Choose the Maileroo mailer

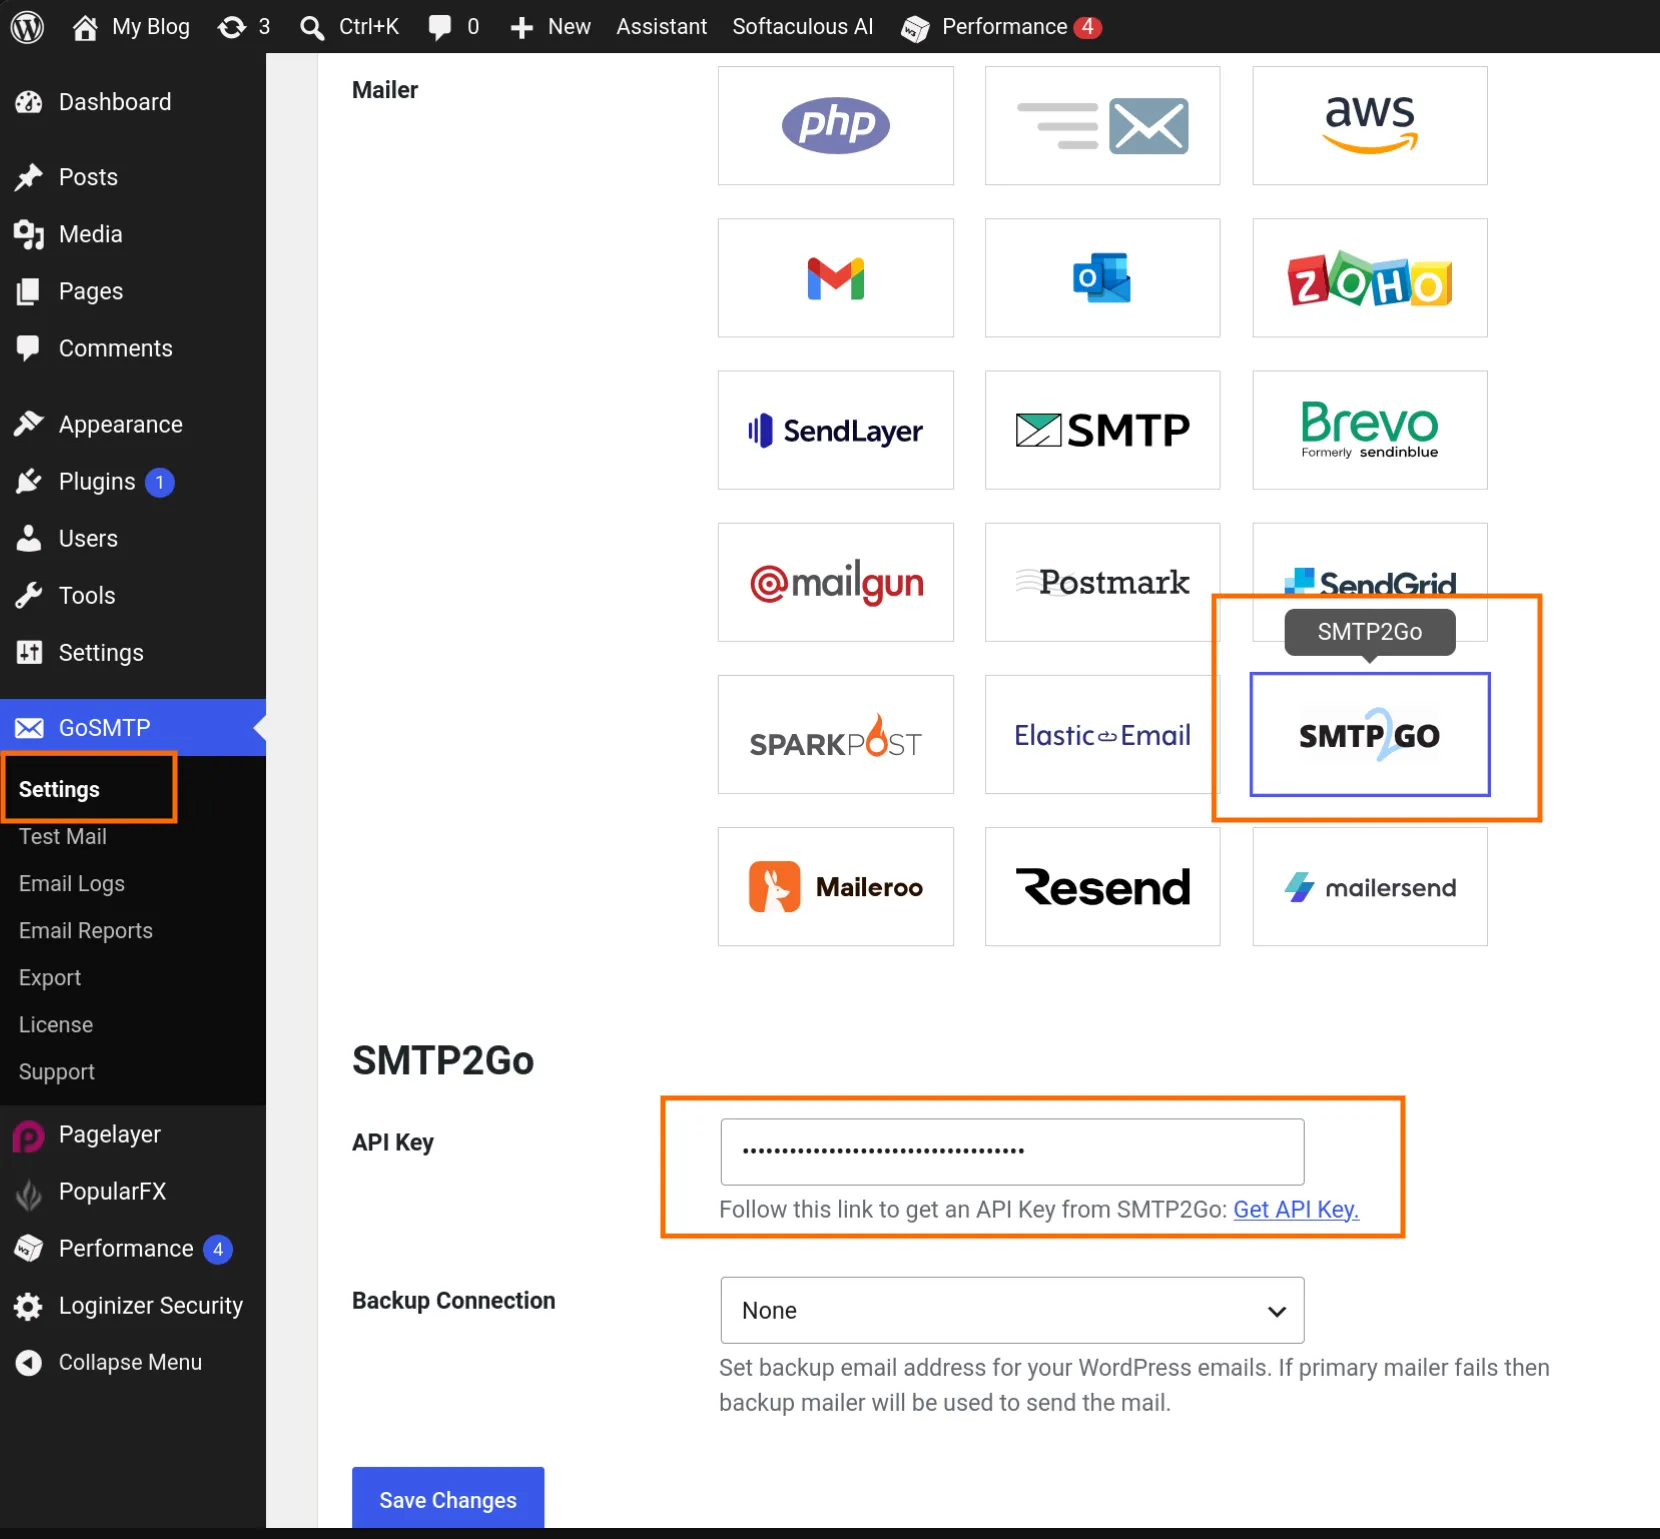(835, 886)
